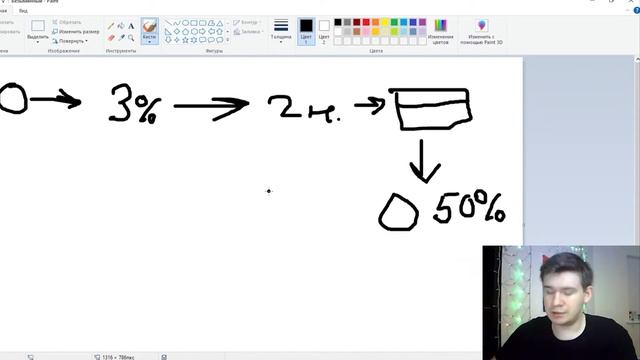Switch to the View (Вид) tab

click(x=23, y=11)
